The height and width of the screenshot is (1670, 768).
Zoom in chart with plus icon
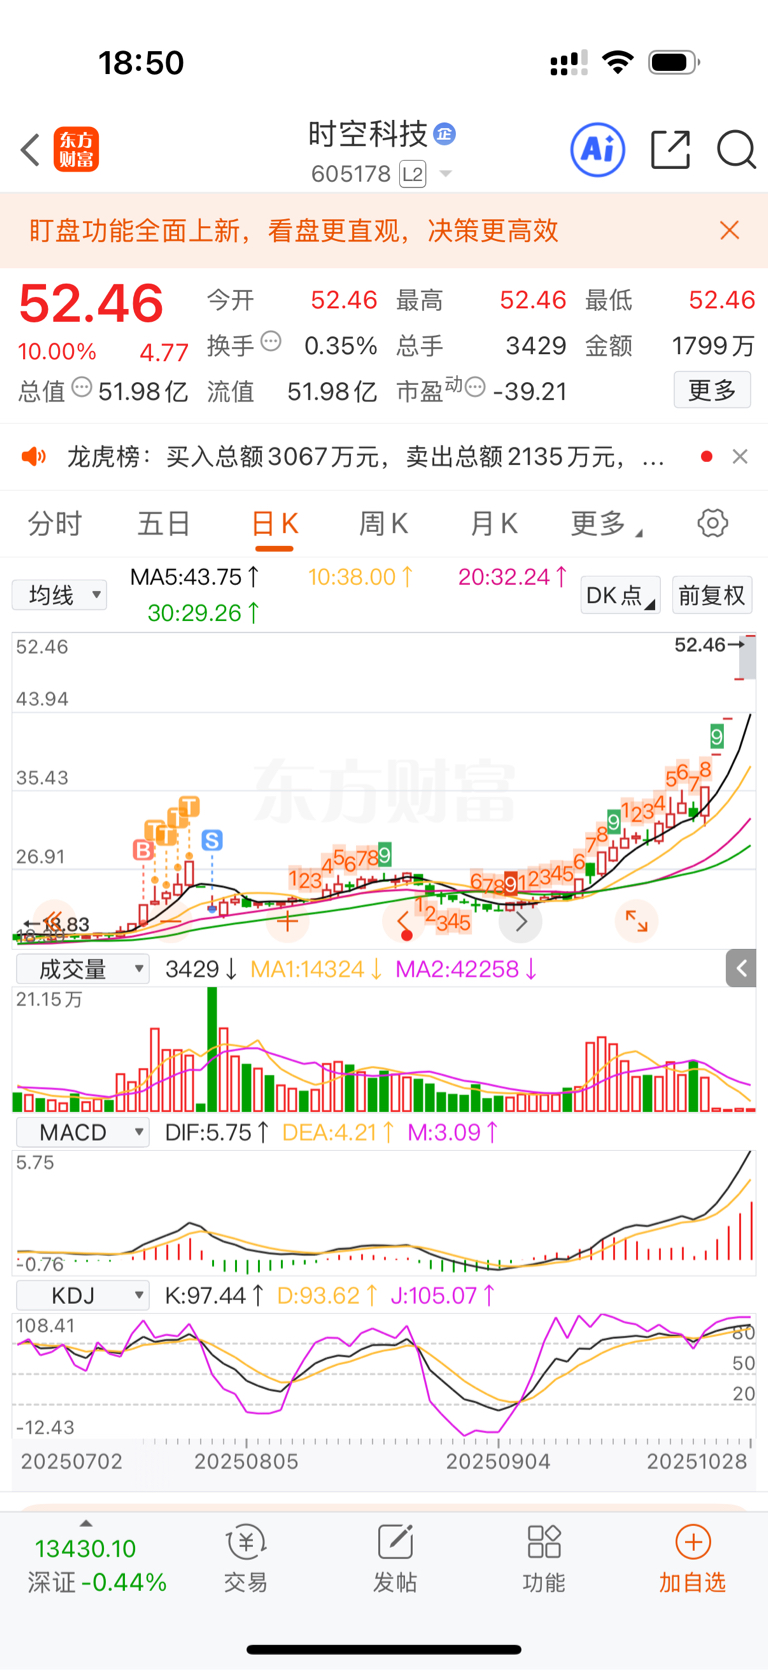click(x=288, y=921)
